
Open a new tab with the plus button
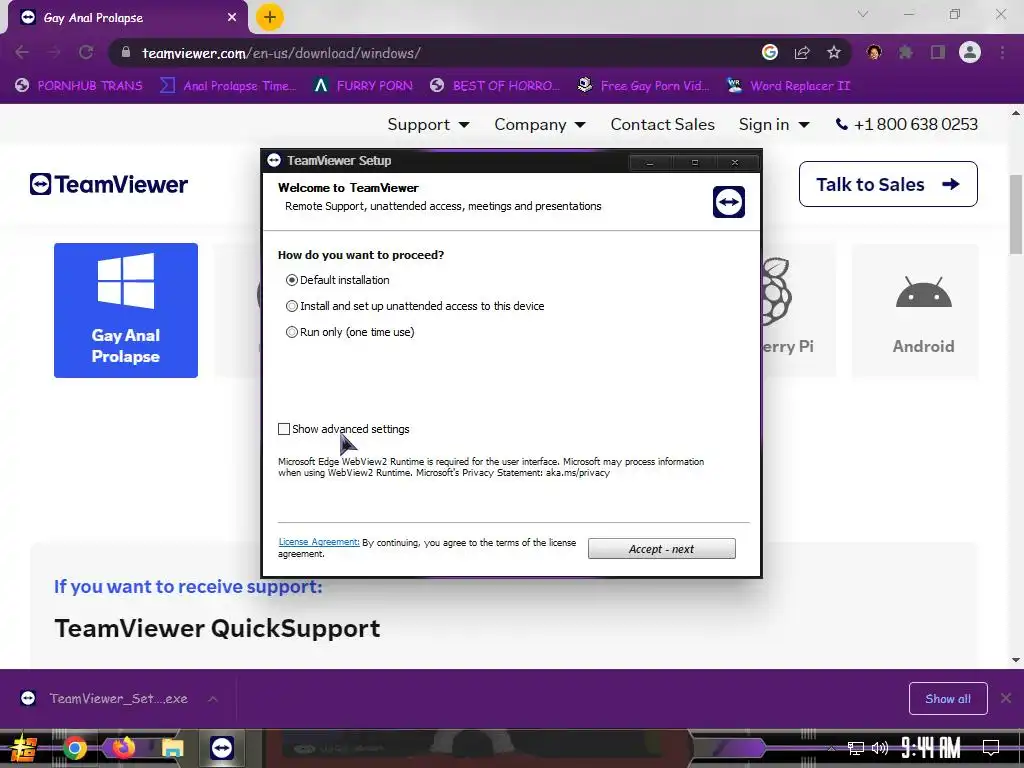coord(270,17)
